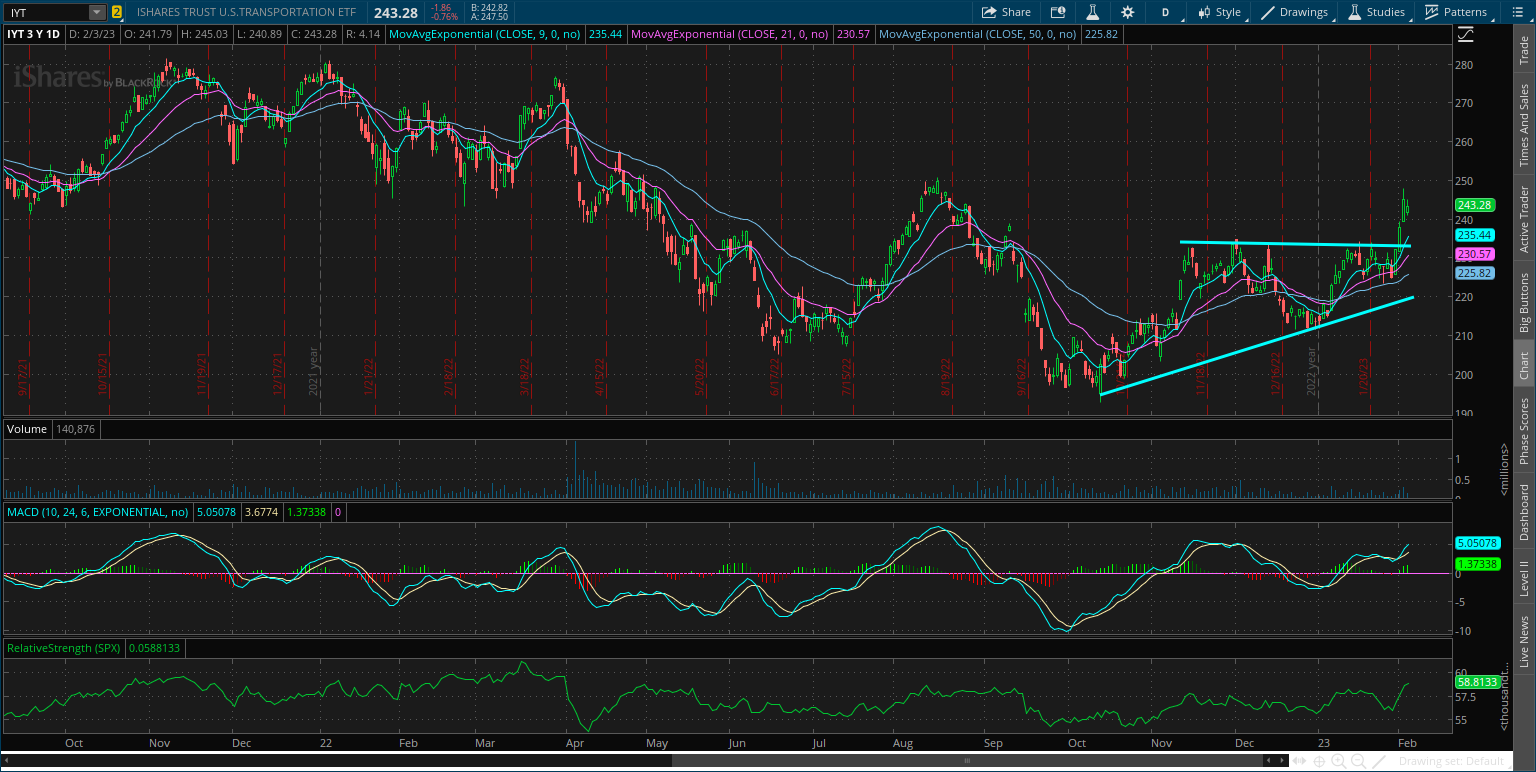This screenshot has height=772, width=1536.
Task: Click the horizontal cyan resistance trendline
Action: pyautogui.click(x=1295, y=244)
